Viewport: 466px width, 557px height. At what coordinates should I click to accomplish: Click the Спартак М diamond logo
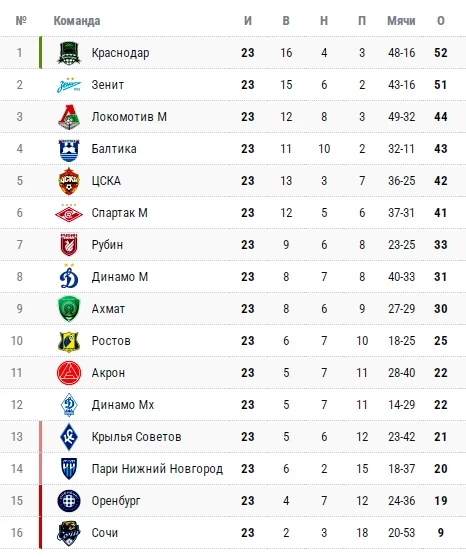tap(69, 213)
